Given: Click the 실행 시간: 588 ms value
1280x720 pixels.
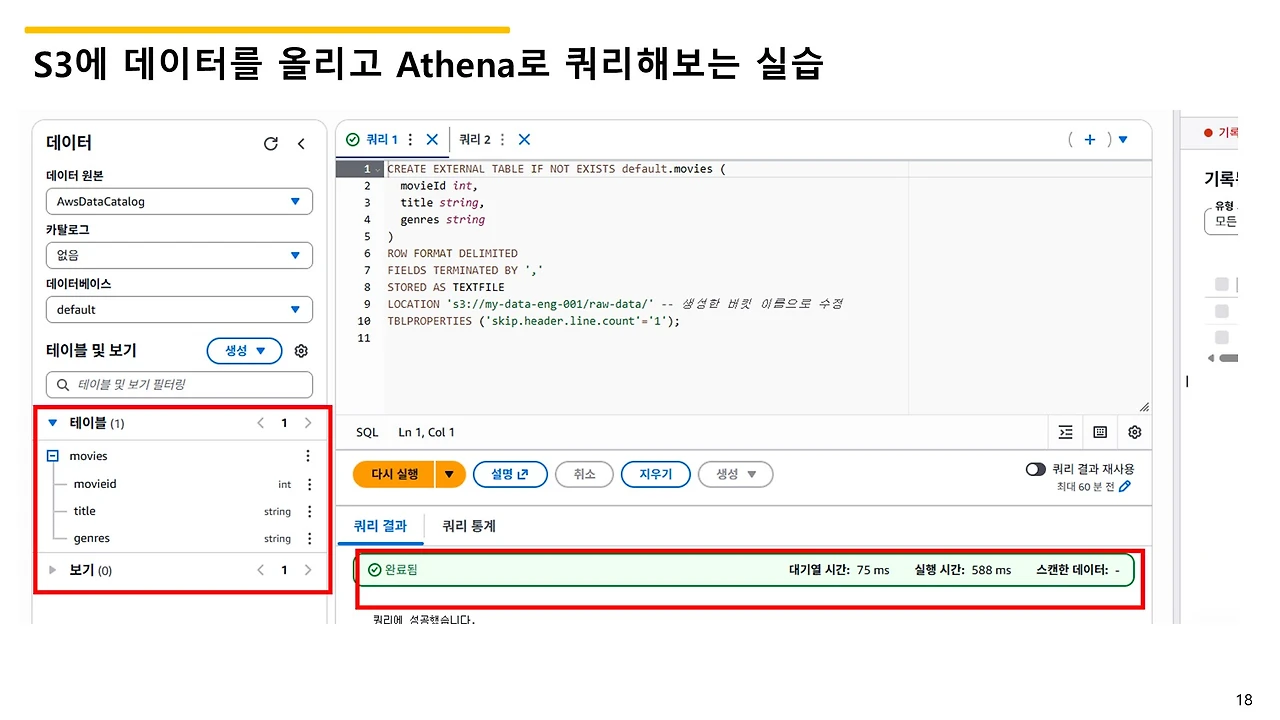Looking at the screenshot, I should click(963, 570).
